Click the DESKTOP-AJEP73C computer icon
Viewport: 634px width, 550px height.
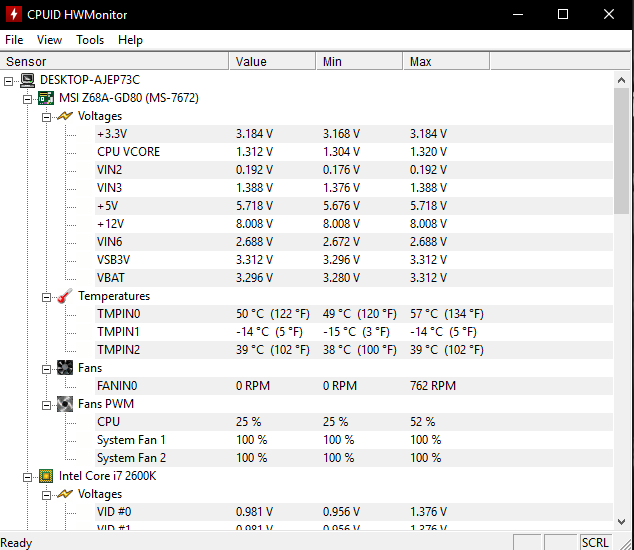pyautogui.click(x=27, y=80)
